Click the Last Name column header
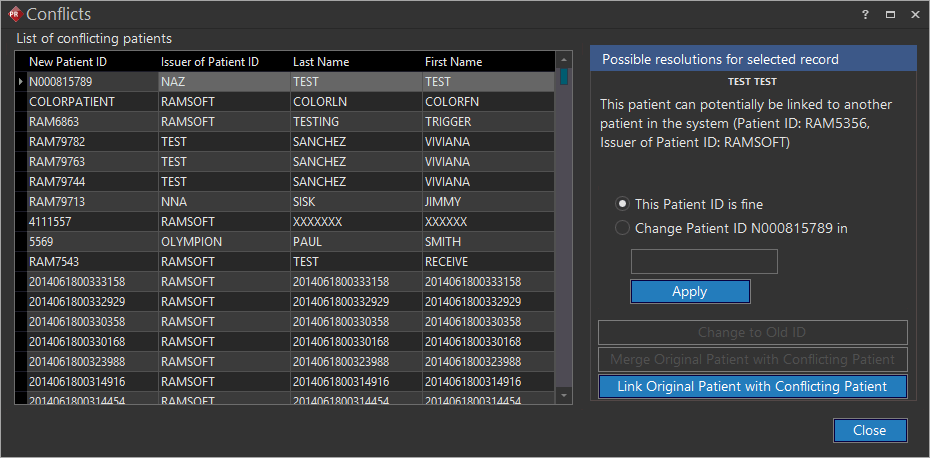This screenshot has height=458, width=930. pyautogui.click(x=321, y=62)
